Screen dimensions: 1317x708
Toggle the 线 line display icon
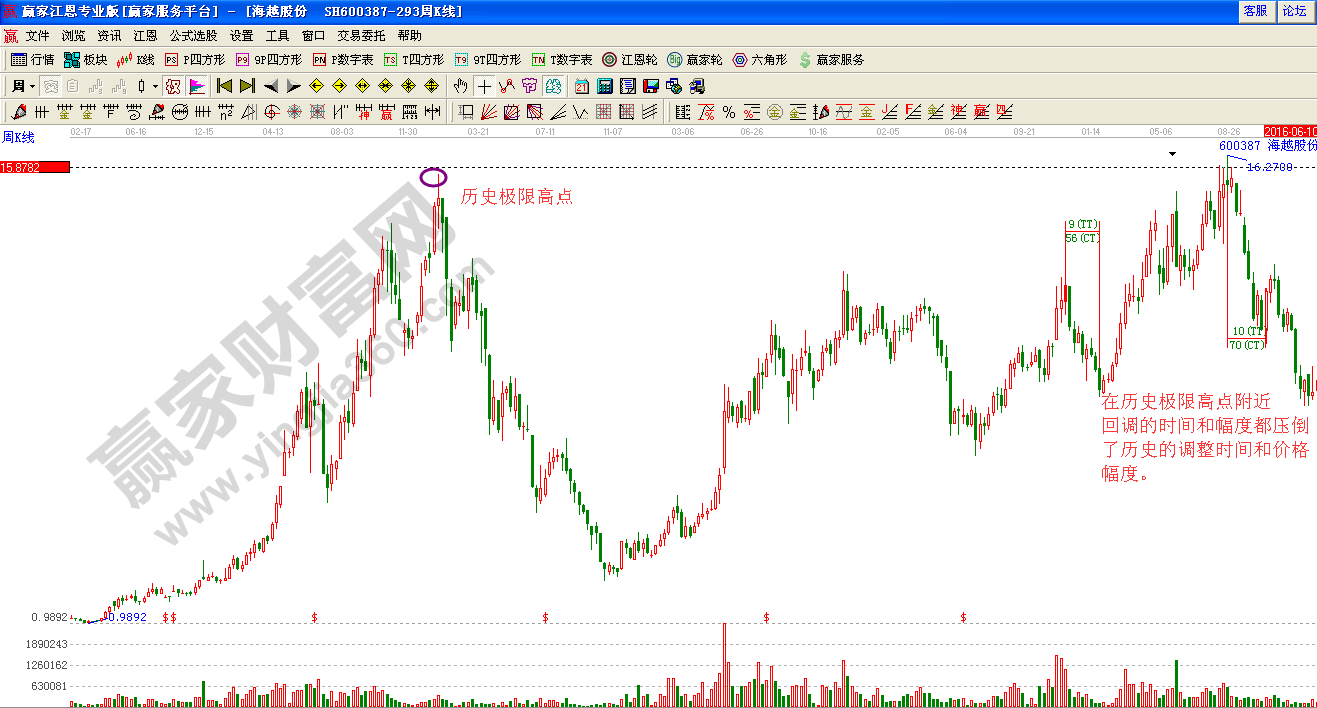553,86
